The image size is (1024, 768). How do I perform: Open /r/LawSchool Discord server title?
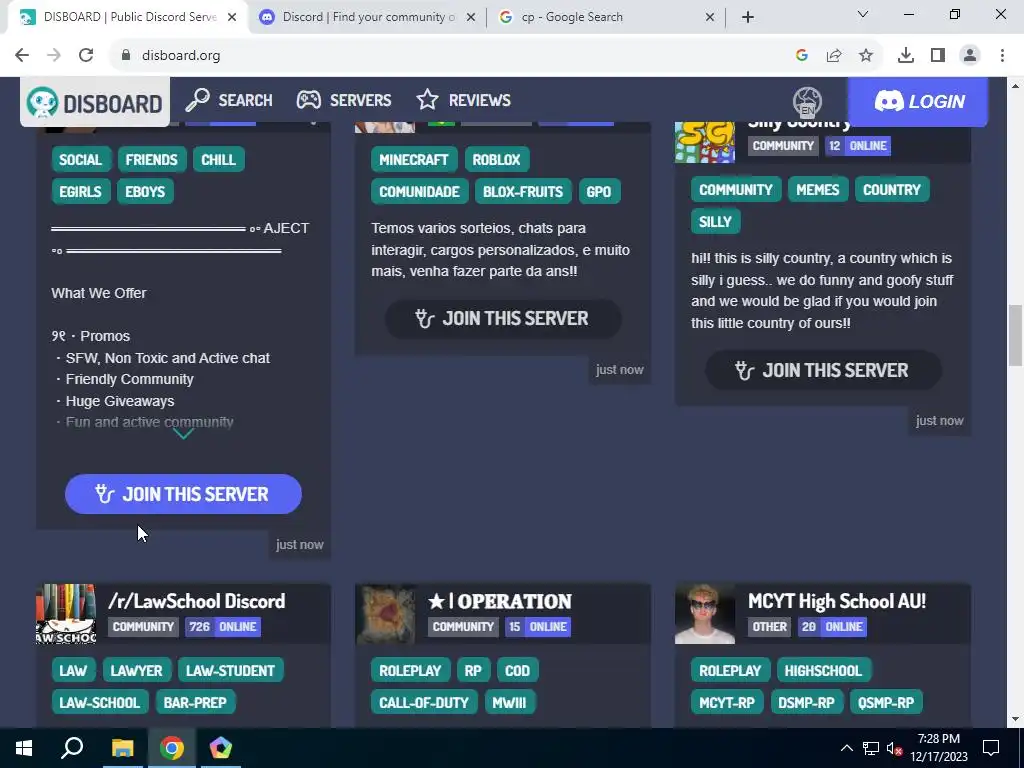[x=197, y=601]
